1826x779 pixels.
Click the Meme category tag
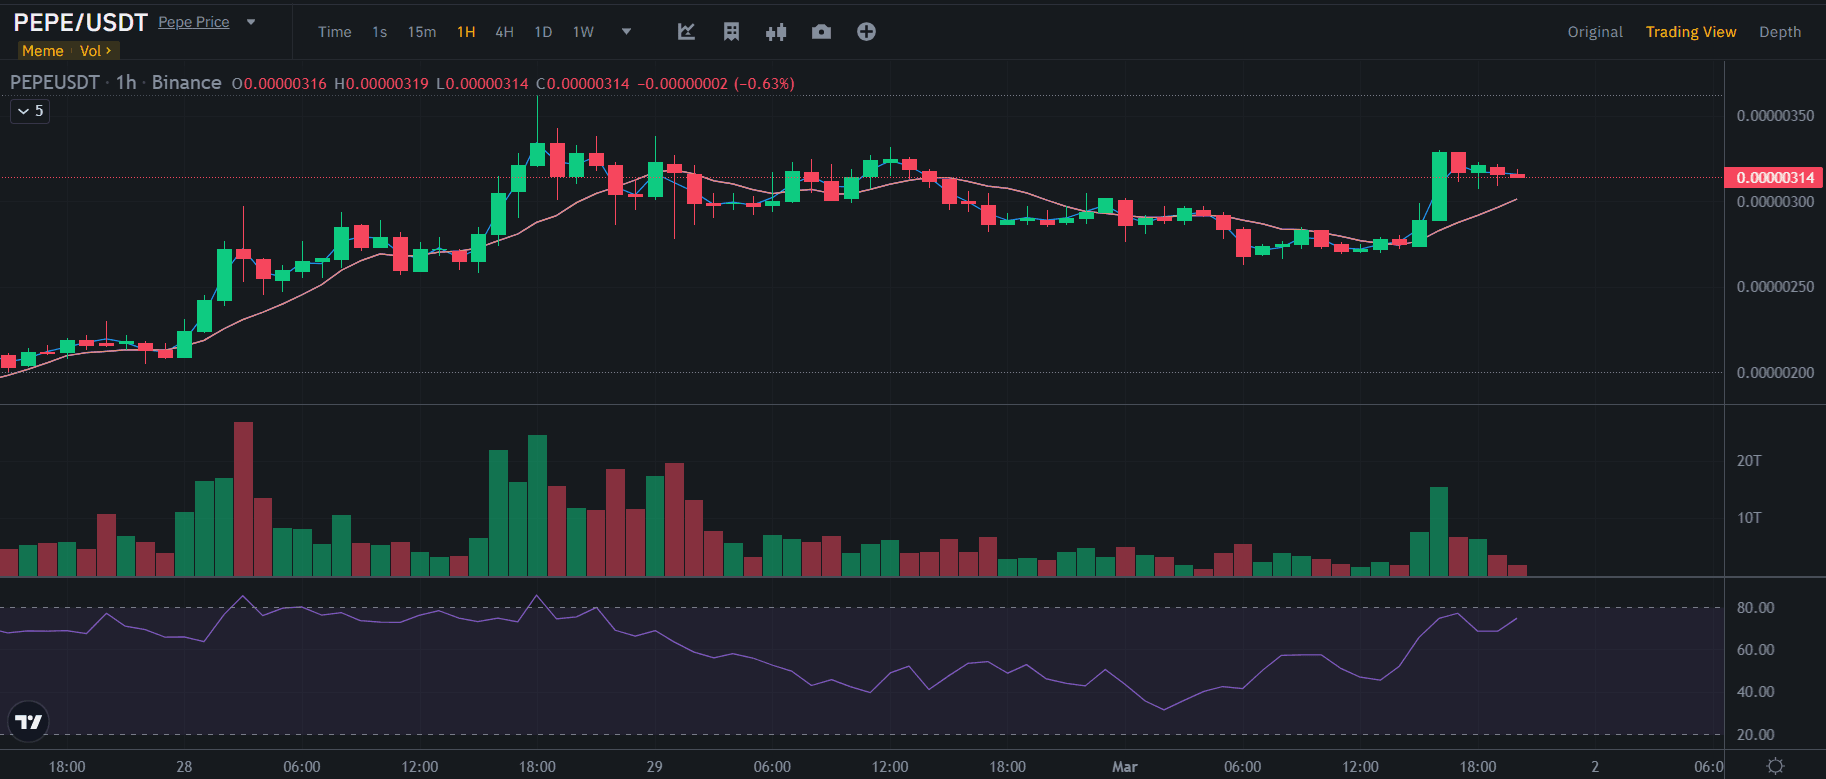(x=42, y=51)
